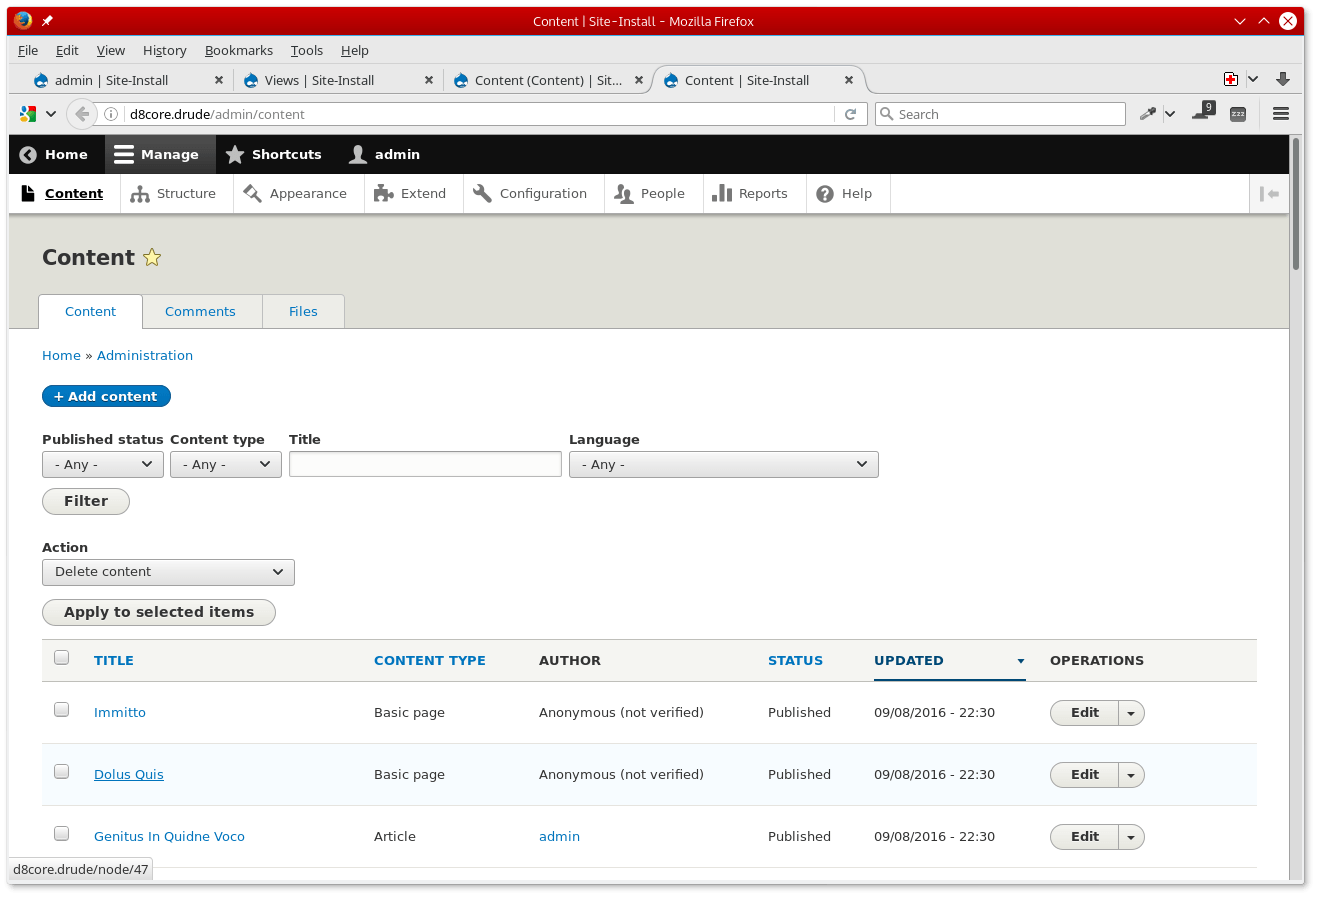Click the zzz extension icon

(x=1238, y=114)
